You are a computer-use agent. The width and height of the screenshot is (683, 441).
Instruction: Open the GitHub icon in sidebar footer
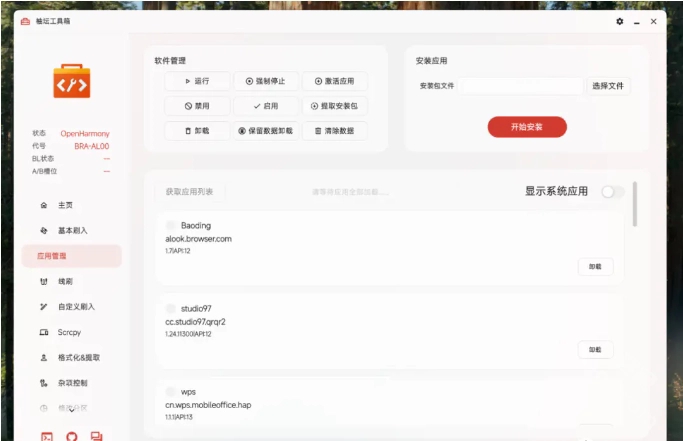pos(72,436)
